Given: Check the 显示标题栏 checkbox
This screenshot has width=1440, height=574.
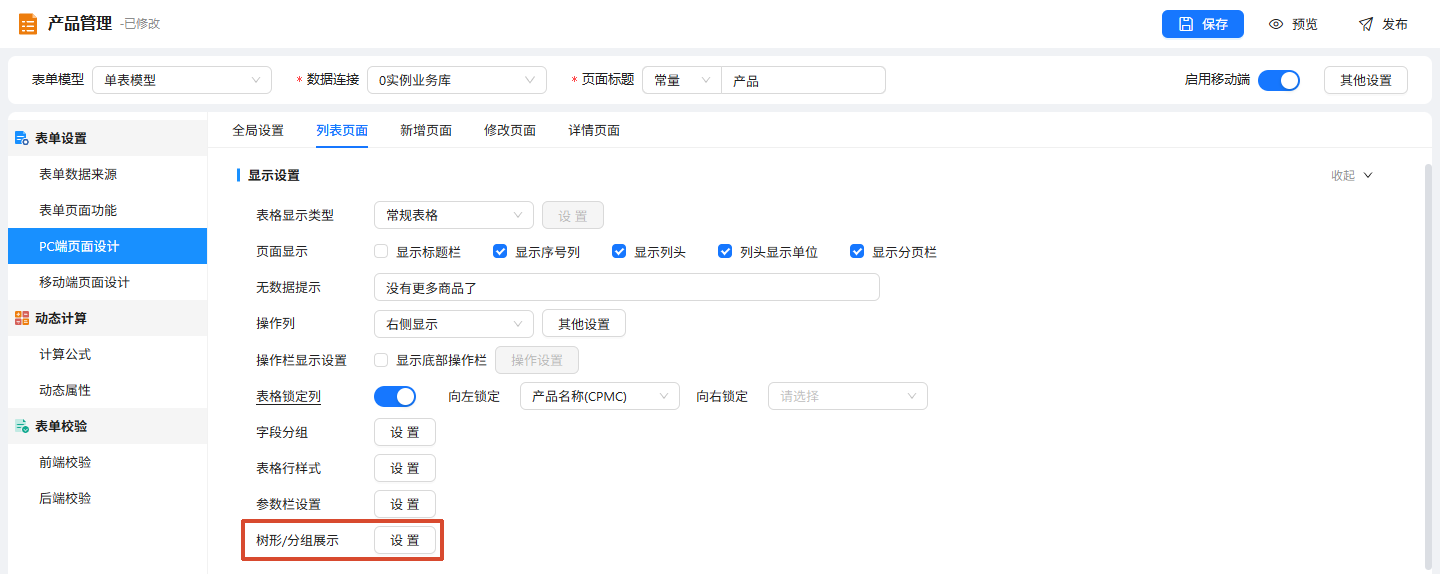Looking at the screenshot, I should (381, 252).
